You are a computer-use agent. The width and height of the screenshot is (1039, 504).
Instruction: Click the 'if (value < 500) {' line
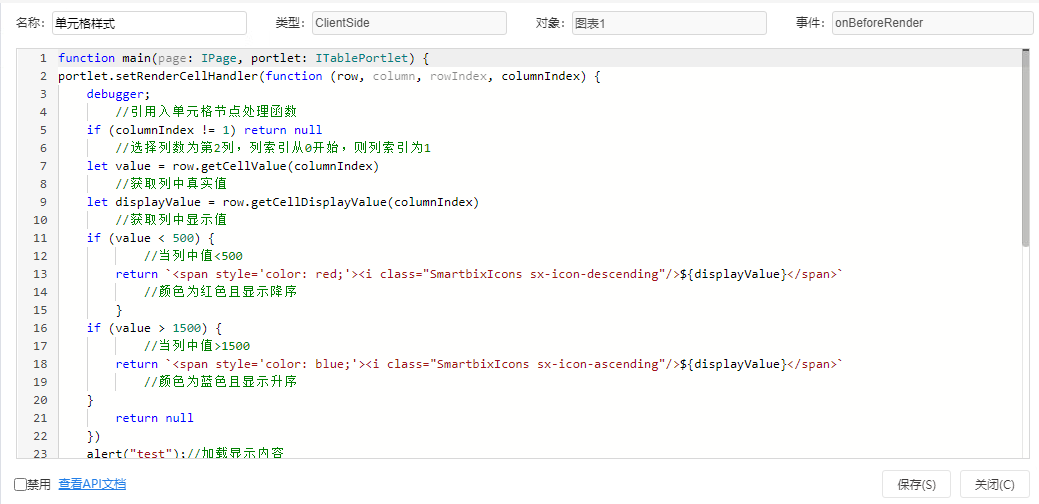(x=151, y=238)
